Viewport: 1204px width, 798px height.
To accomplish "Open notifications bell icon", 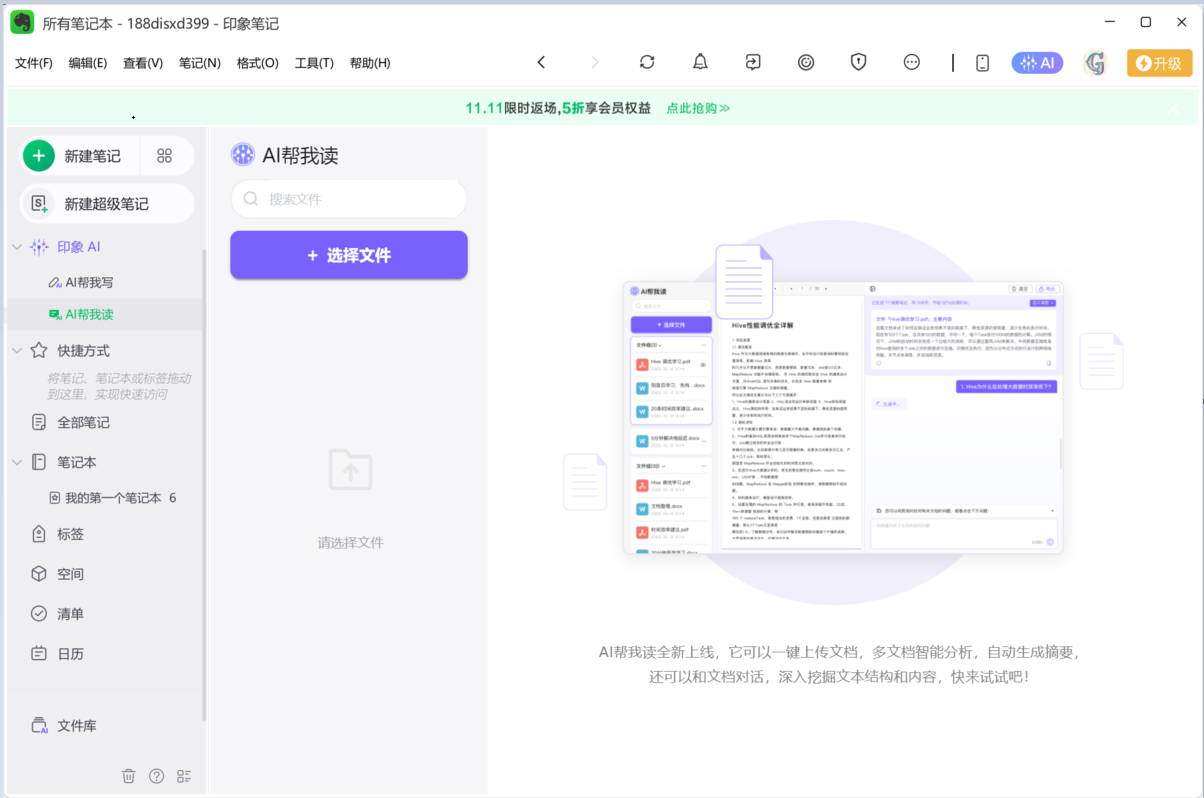I will pos(700,62).
